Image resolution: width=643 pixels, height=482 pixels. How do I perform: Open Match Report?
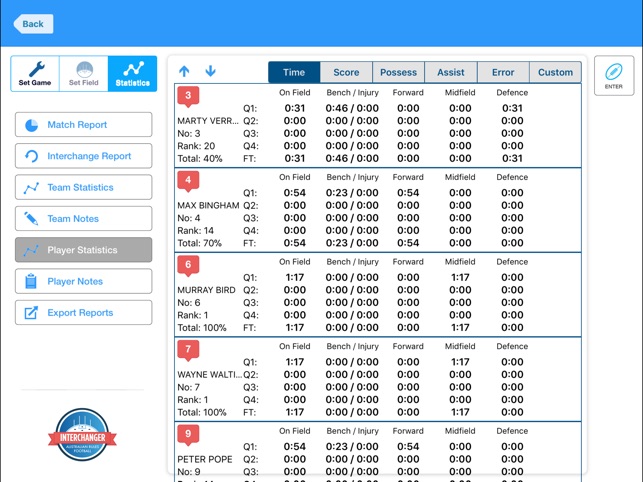click(84, 125)
